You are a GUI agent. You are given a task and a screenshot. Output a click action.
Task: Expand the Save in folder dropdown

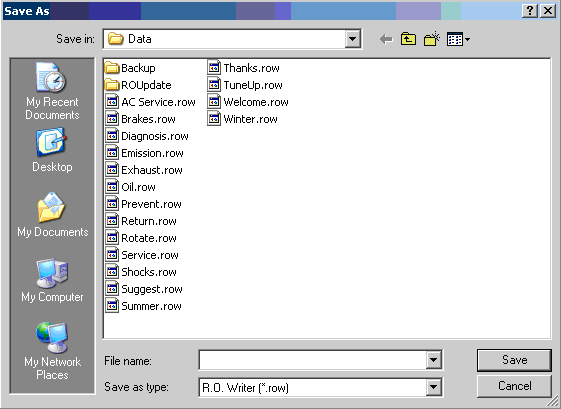tap(352, 39)
